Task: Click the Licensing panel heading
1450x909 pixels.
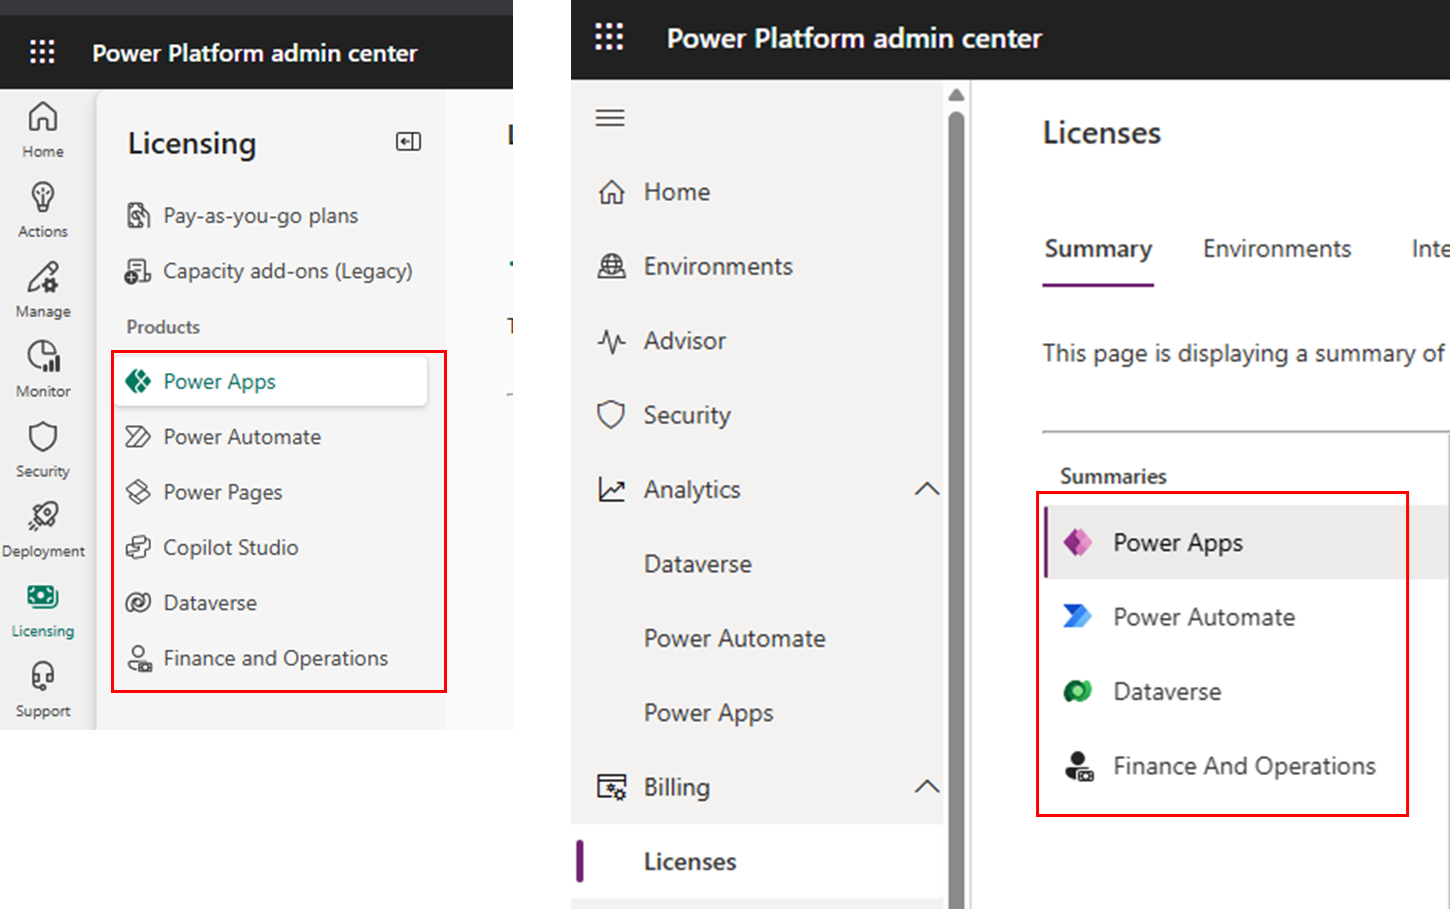Action: pos(192,144)
